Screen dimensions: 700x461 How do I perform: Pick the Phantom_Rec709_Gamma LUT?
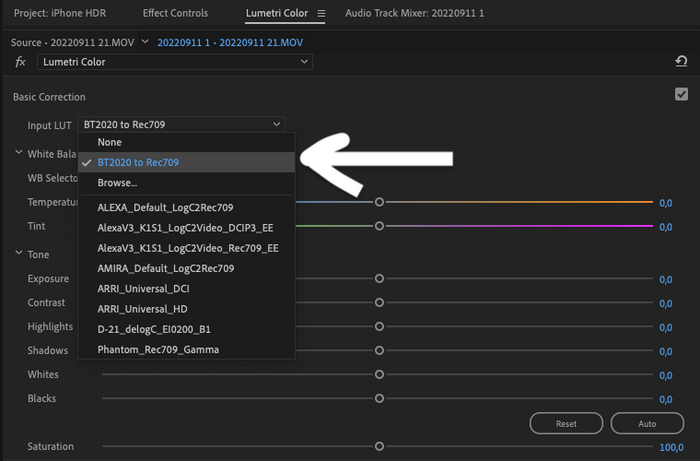(158, 350)
